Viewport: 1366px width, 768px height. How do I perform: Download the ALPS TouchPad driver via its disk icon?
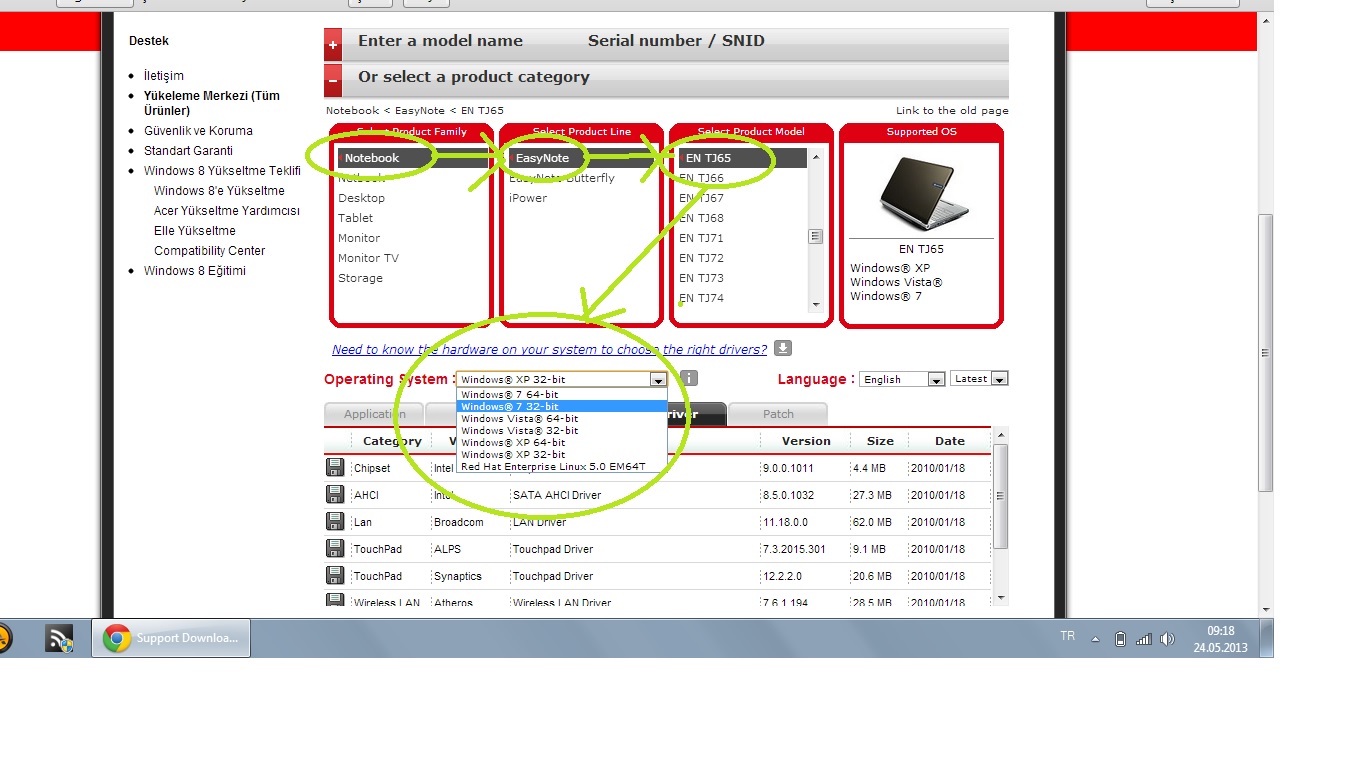[x=335, y=548]
